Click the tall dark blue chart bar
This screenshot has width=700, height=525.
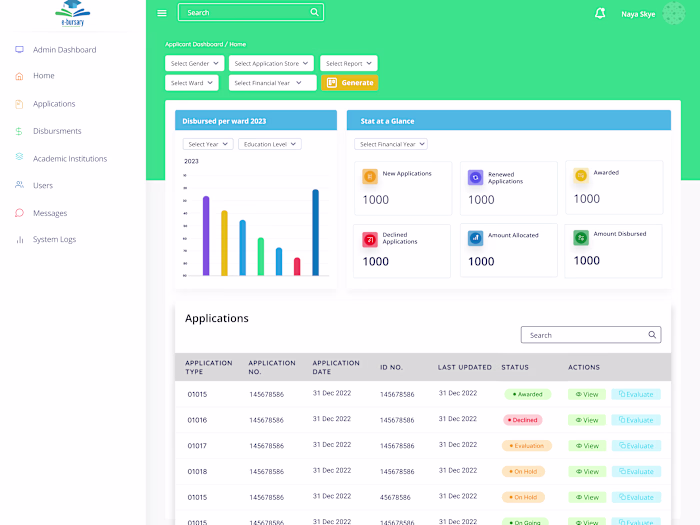pos(316,233)
